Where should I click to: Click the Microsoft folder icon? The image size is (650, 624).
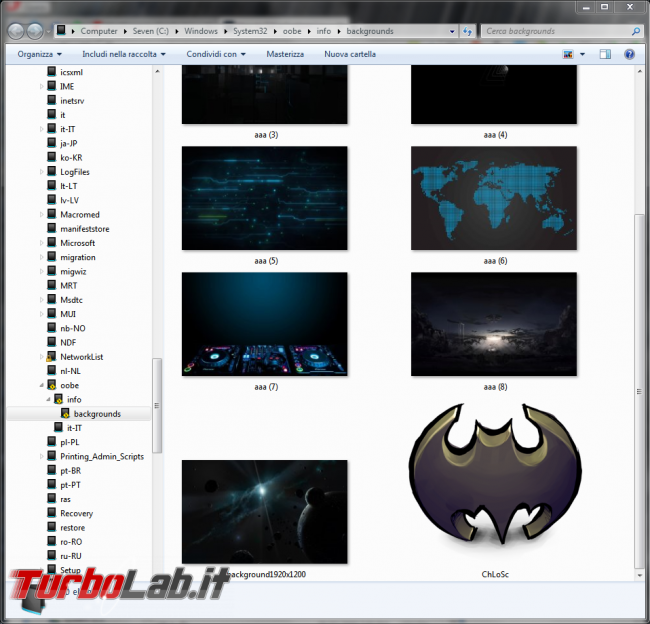click(51, 243)
